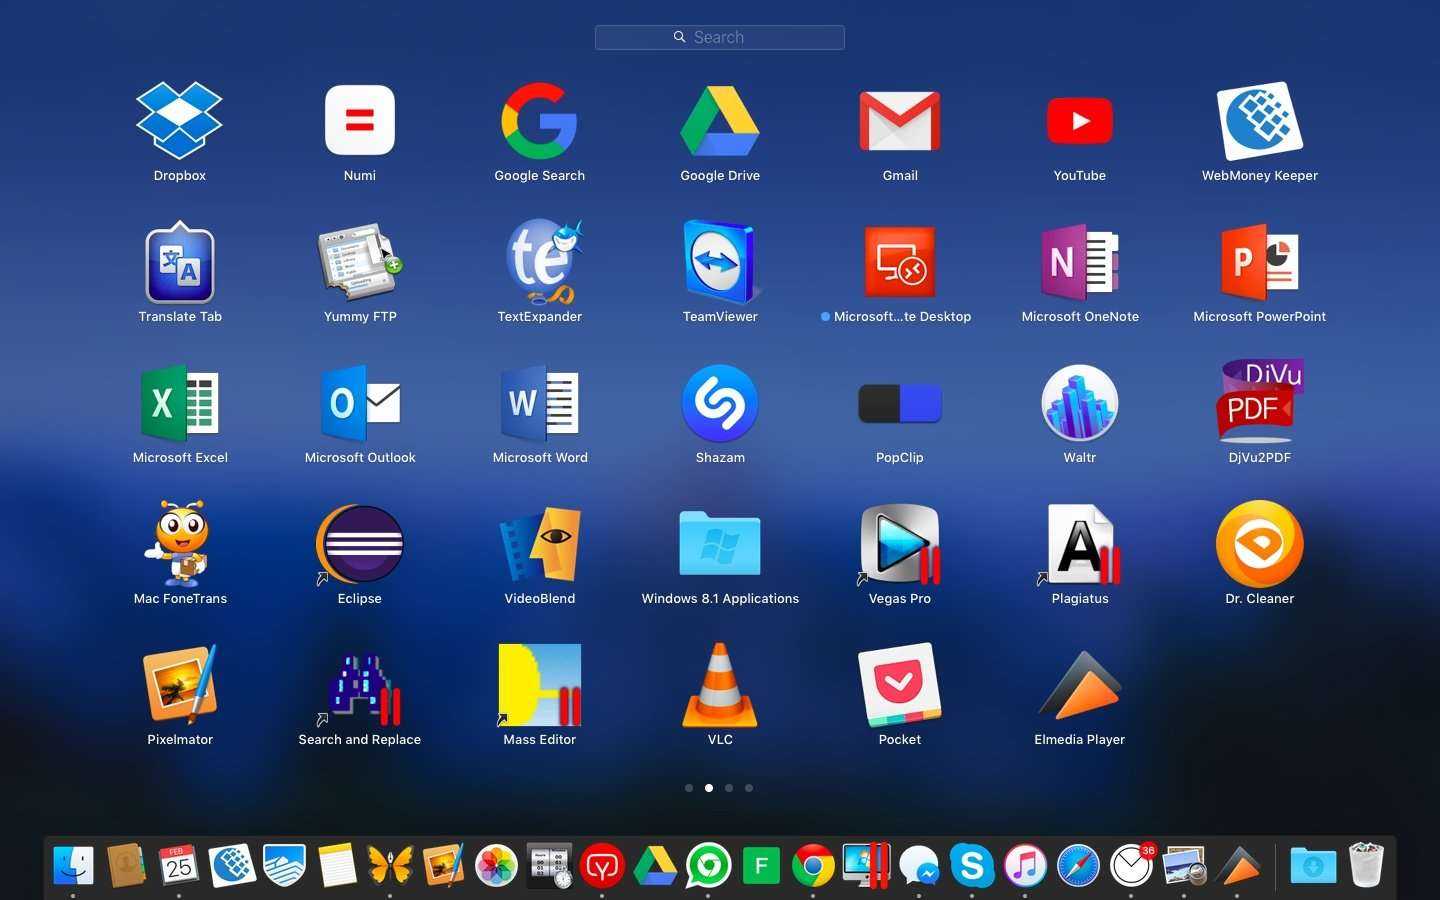Launch the Pocket app
Screen dimensions: 1440x900
coord(900,686)
